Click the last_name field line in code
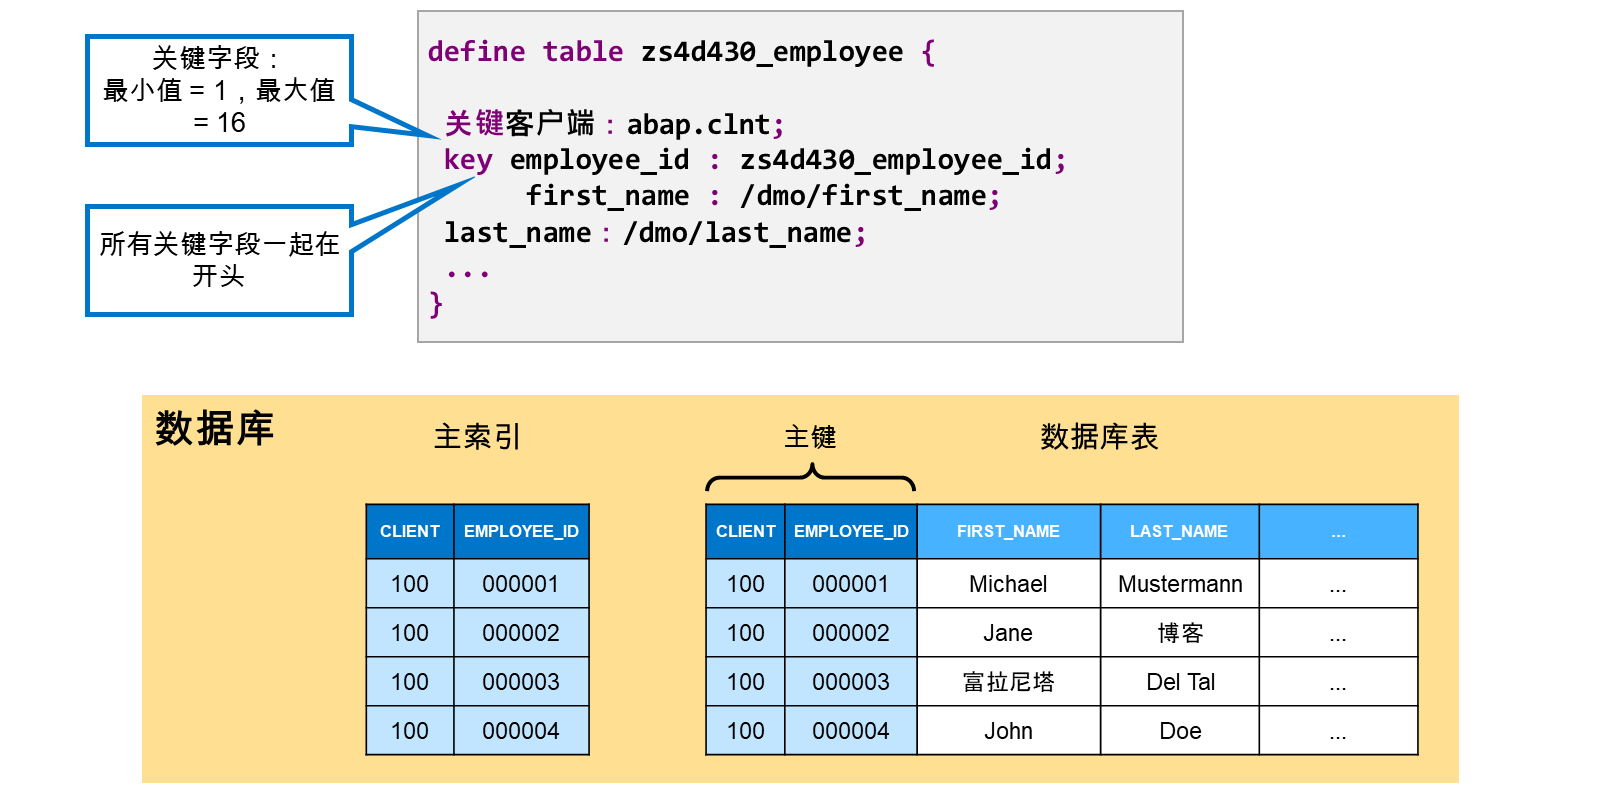Viewport: 1600px width, 793px height. [654, 233]
